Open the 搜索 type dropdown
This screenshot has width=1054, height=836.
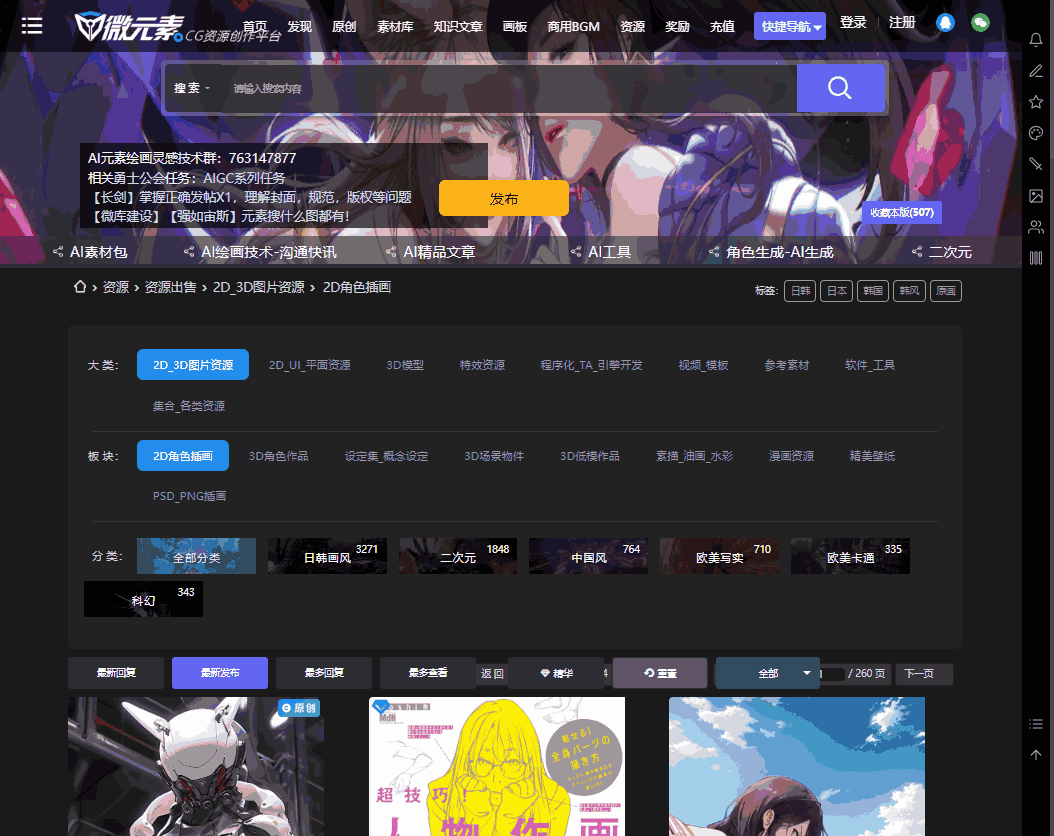192,88
